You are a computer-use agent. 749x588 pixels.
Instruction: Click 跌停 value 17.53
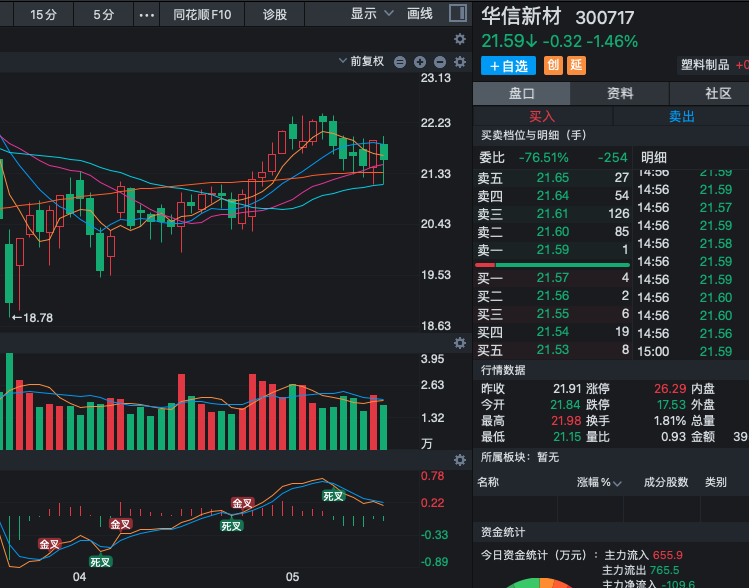coord(671,405)
